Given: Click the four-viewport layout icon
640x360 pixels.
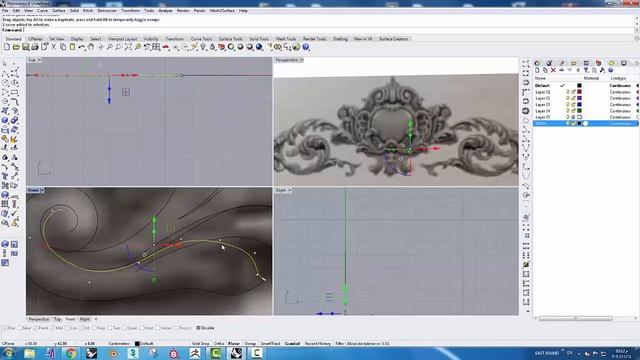Looking at the screenshot, I should [156, 47].
